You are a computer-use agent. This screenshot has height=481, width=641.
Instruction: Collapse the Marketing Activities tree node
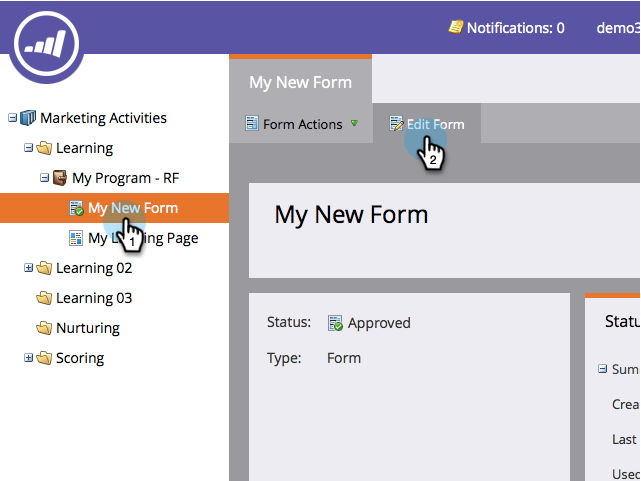13,118
